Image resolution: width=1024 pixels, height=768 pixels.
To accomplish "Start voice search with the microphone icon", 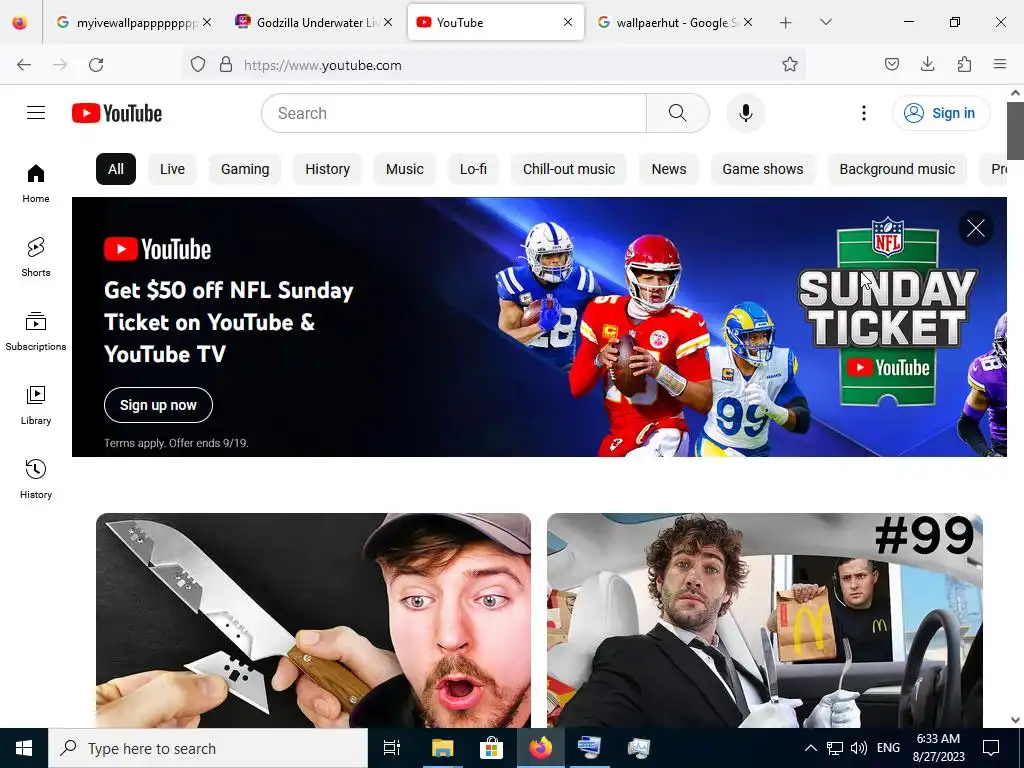I will (x=745, y=113).
